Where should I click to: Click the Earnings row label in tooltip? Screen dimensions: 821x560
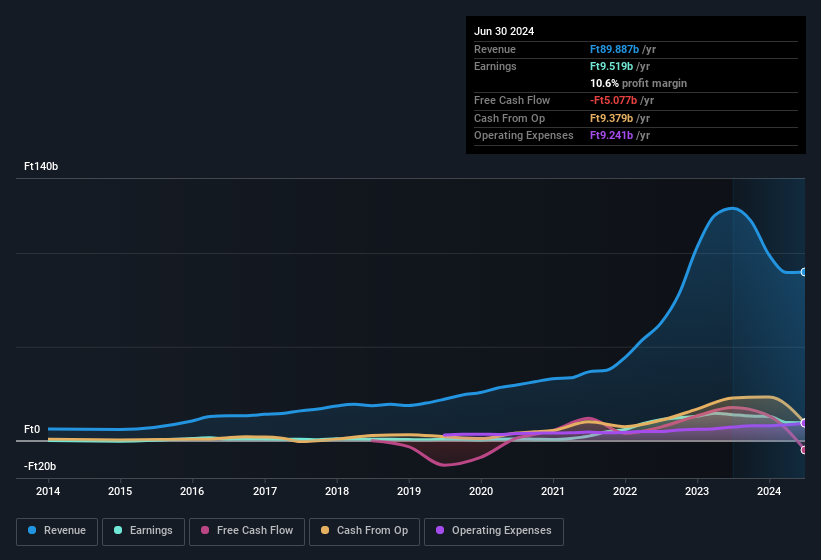click(495, 66)
